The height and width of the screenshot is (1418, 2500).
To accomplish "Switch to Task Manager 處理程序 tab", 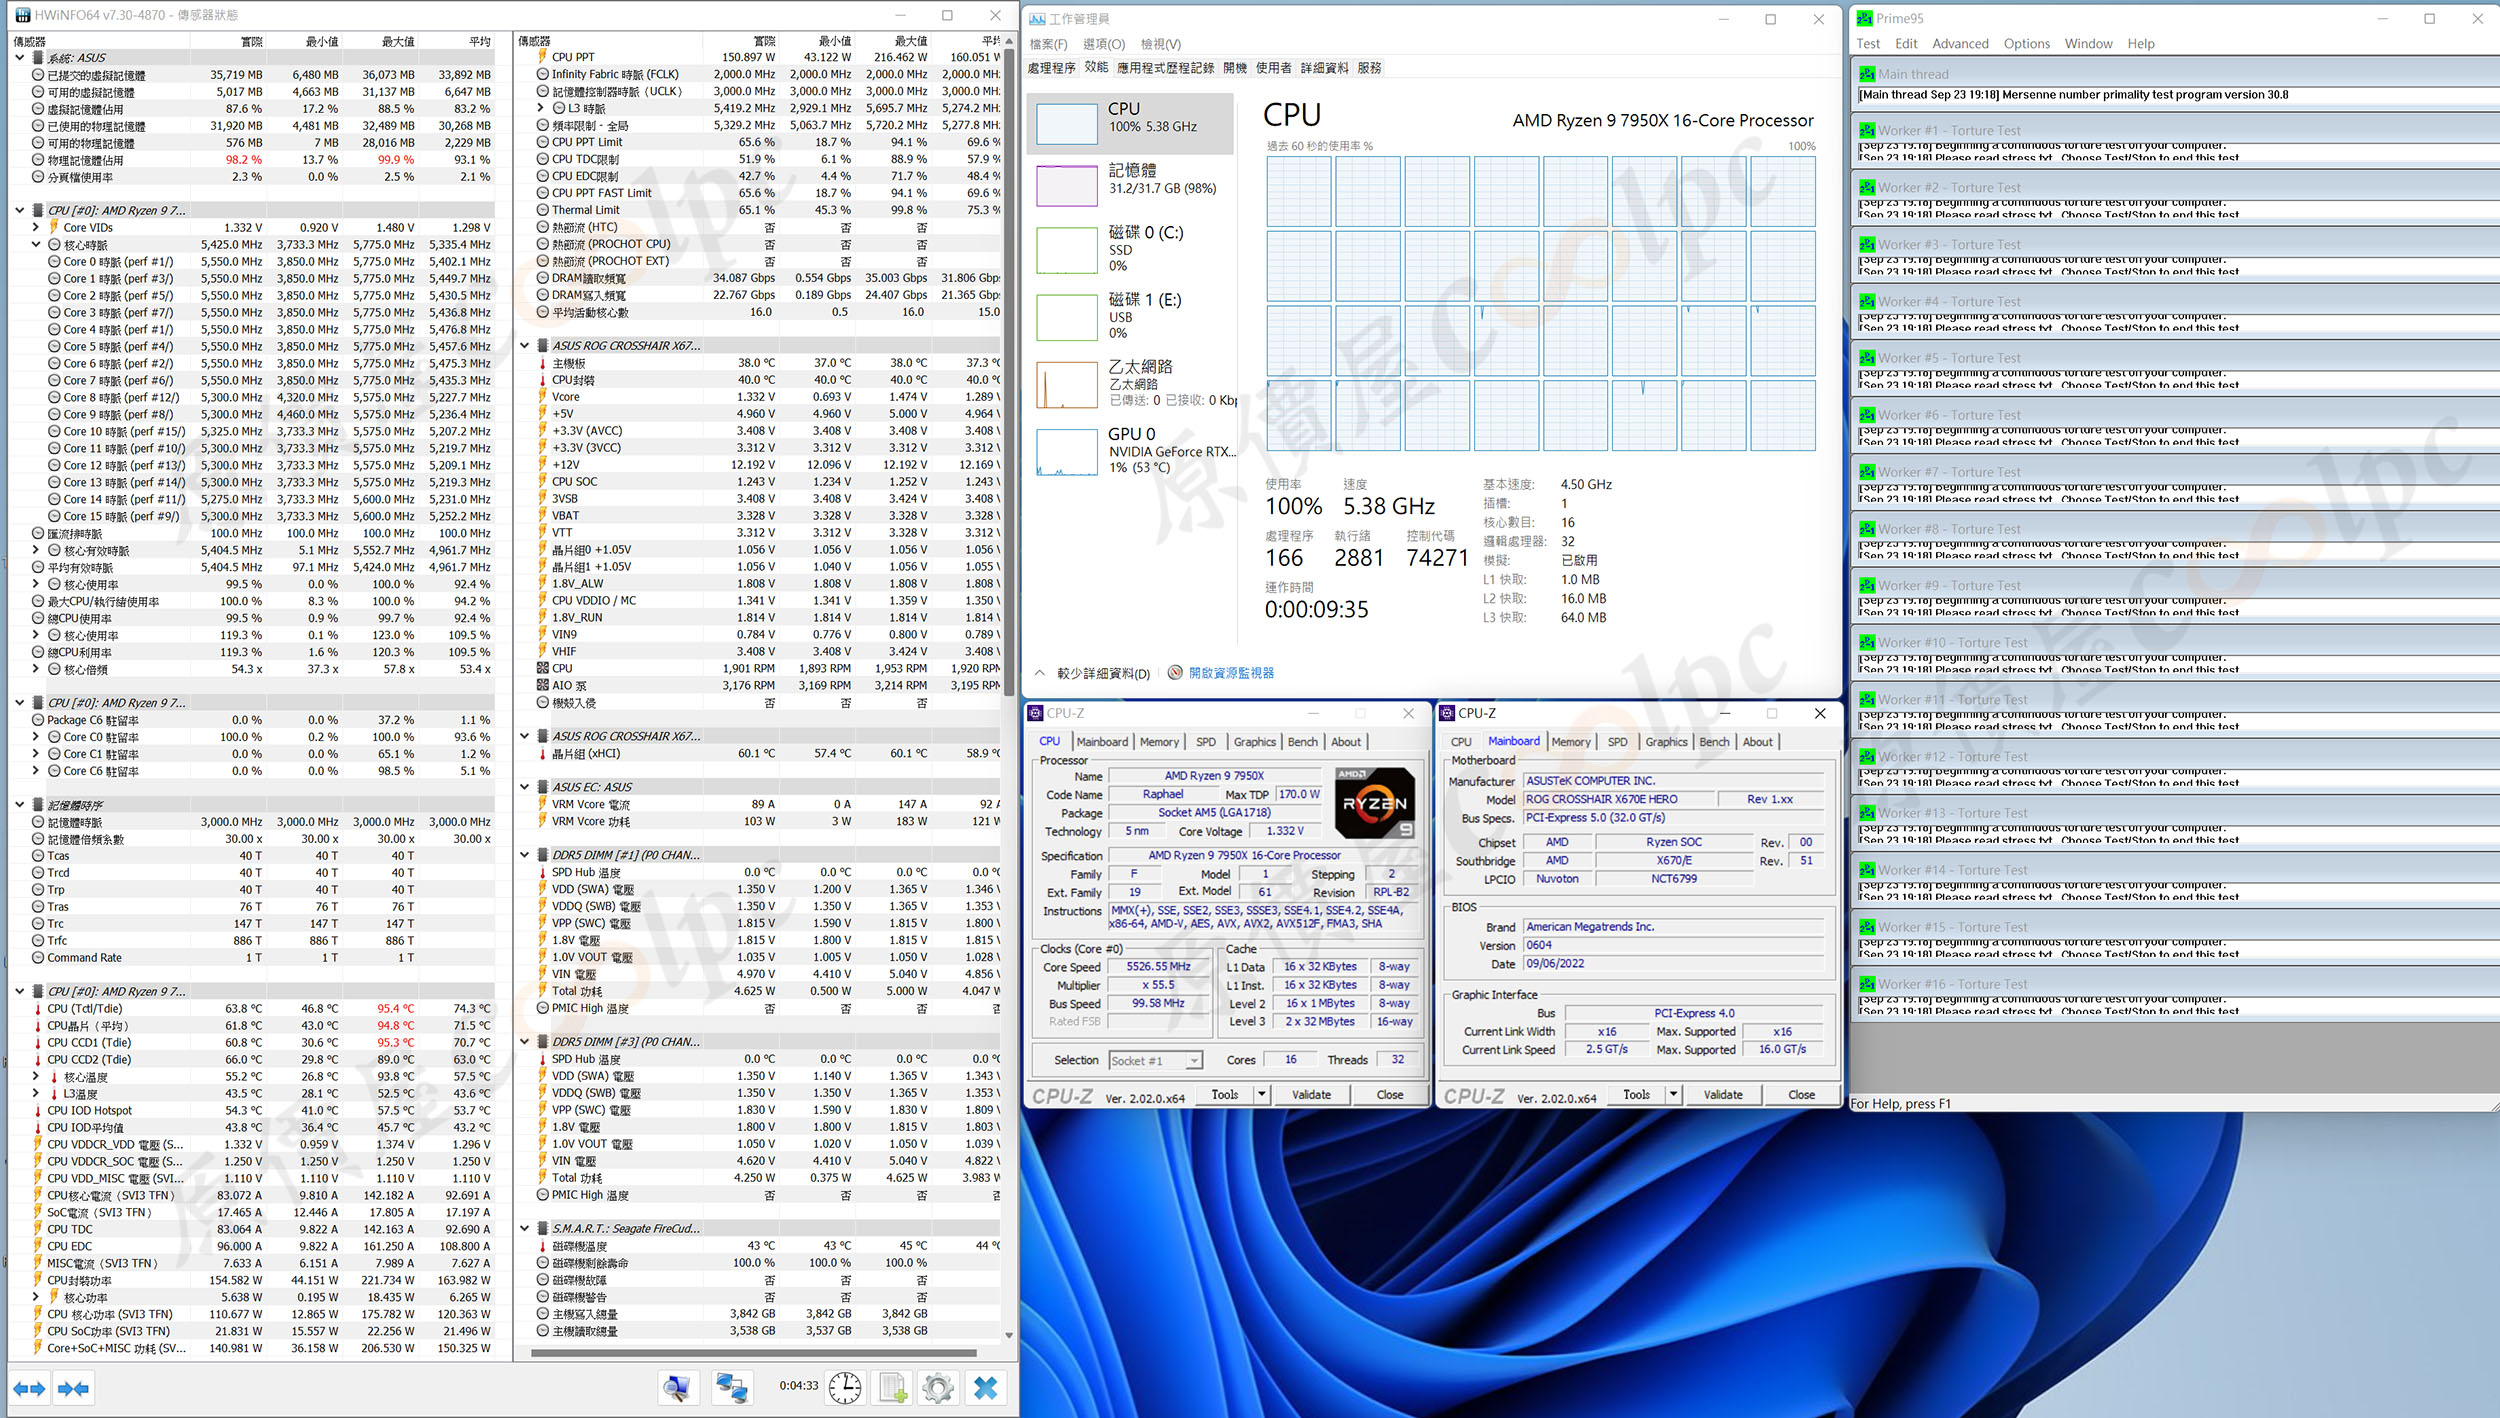I will coord(1052,68).
